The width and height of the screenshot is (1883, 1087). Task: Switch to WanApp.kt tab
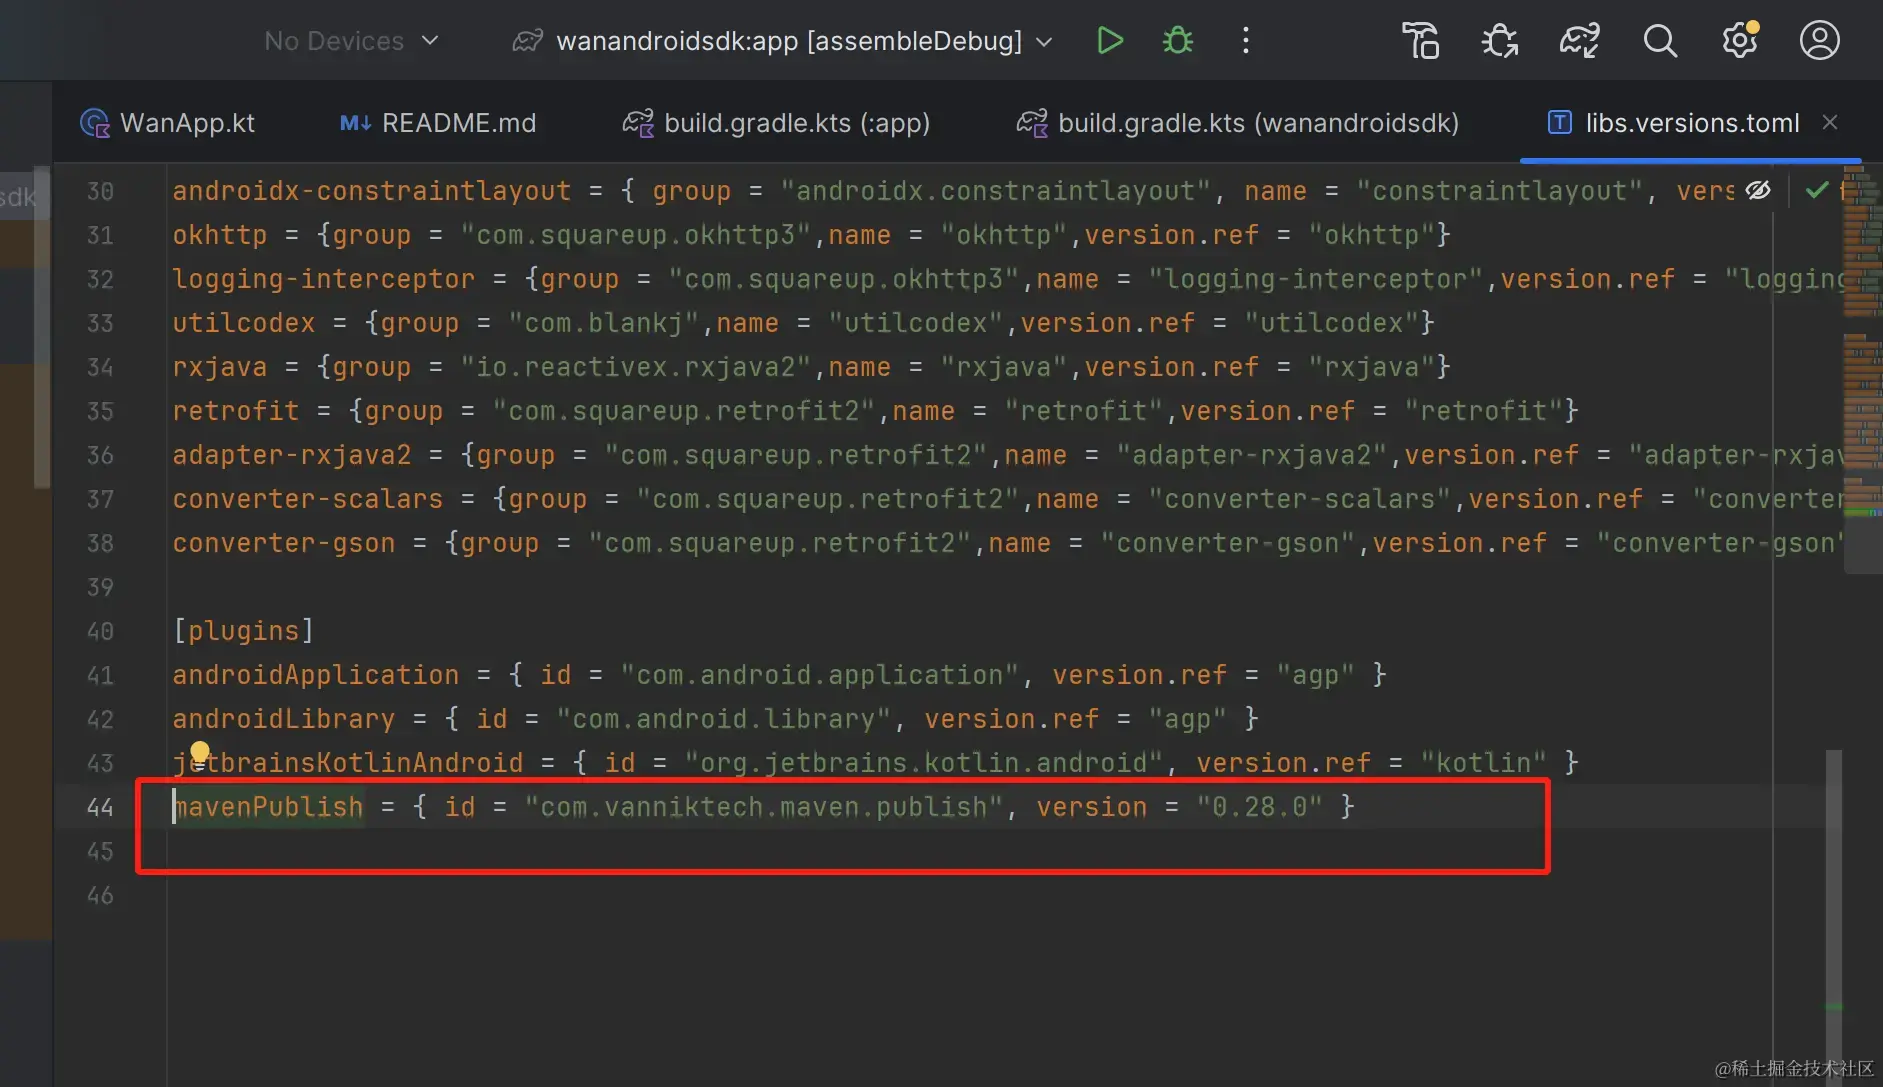(167, 123)
